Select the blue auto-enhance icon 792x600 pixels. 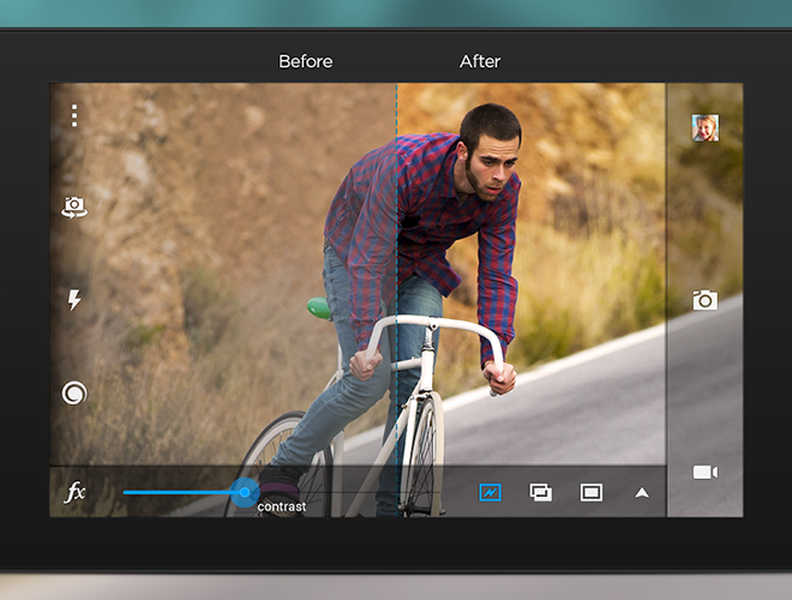pyautogui.click(x=490, y=492)
